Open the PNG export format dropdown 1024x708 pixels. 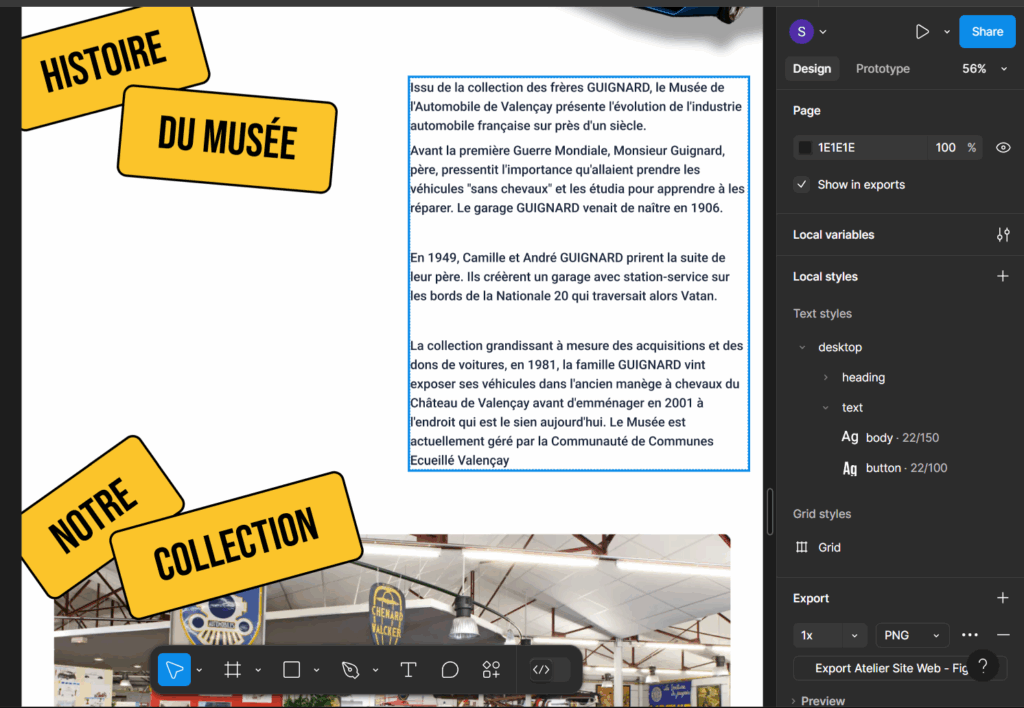coord(911,635)
